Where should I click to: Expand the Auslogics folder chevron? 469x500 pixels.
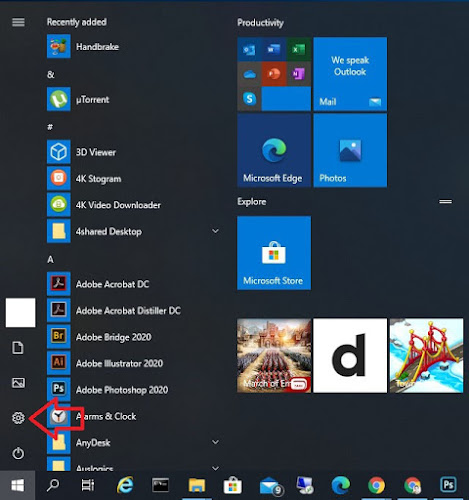(216, 468)
